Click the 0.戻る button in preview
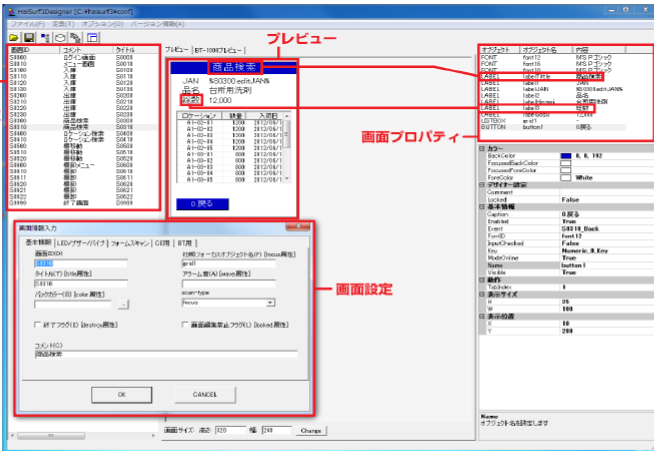 pos(202,204)
